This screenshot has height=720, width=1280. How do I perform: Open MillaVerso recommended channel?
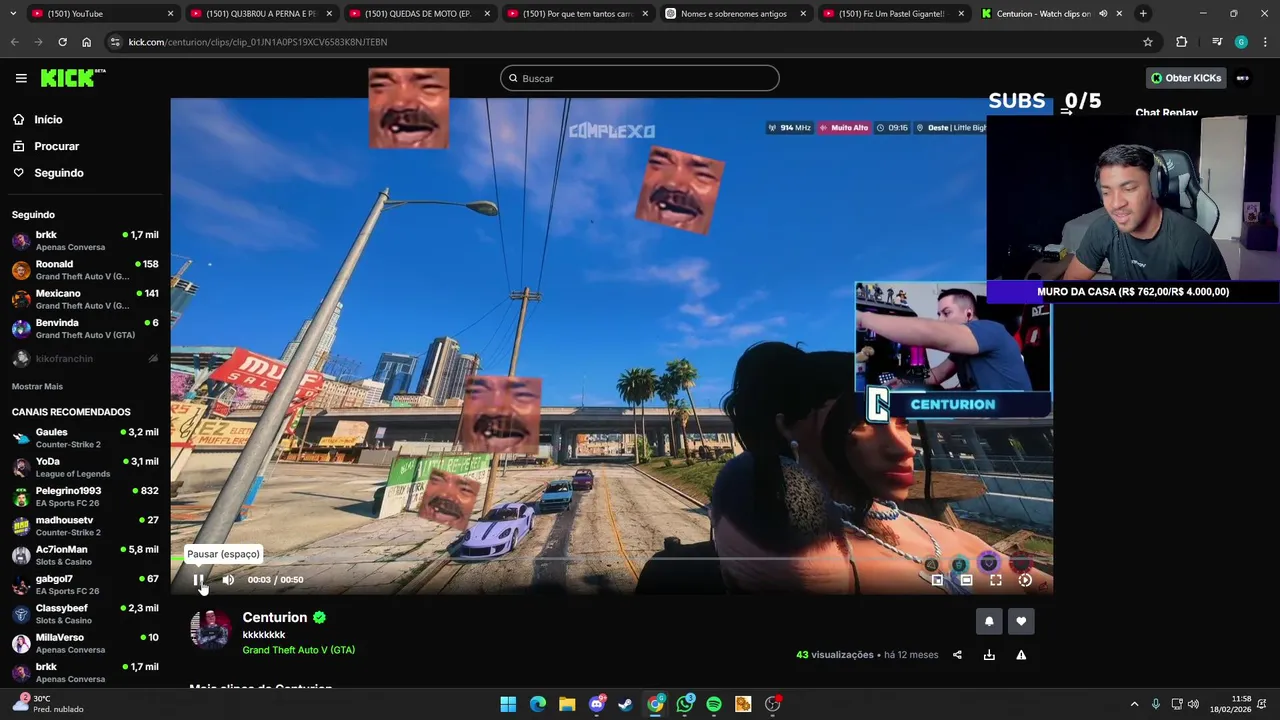tap(85, 643)
